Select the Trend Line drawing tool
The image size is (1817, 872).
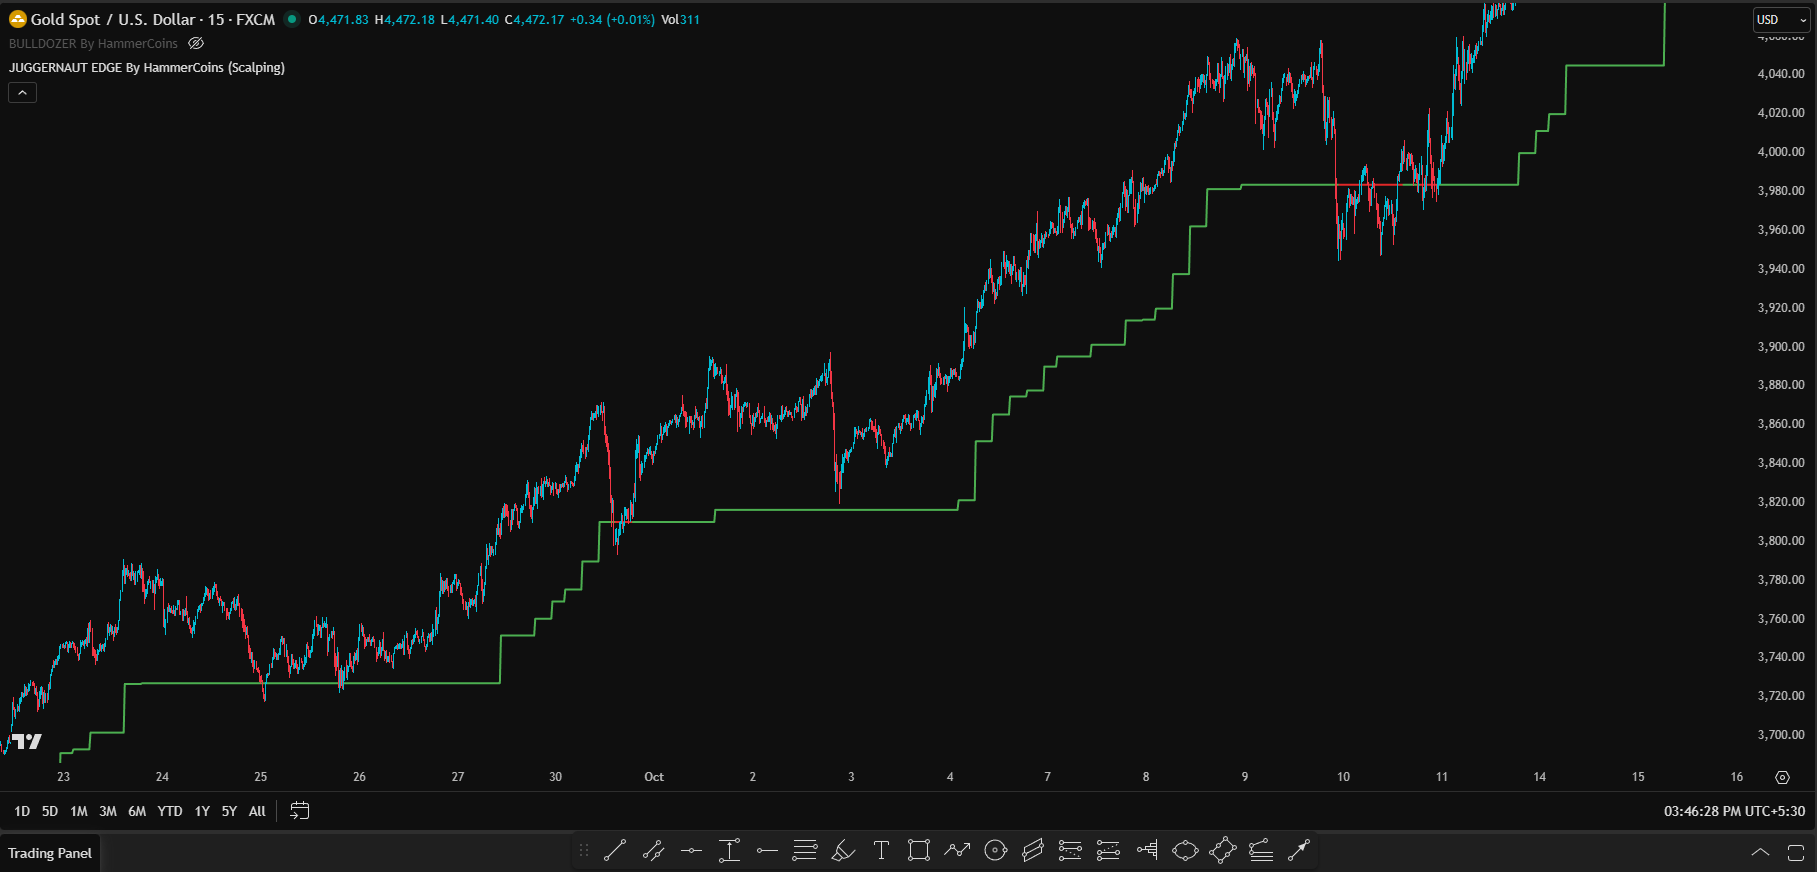(x=615, y=851)
